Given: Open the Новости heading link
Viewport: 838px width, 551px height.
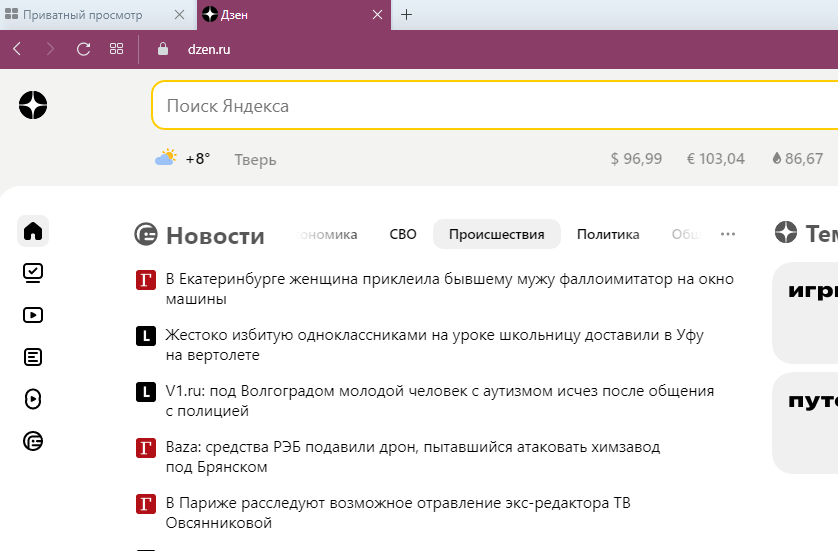Looking at the screenshot, I should pos(215,236).
